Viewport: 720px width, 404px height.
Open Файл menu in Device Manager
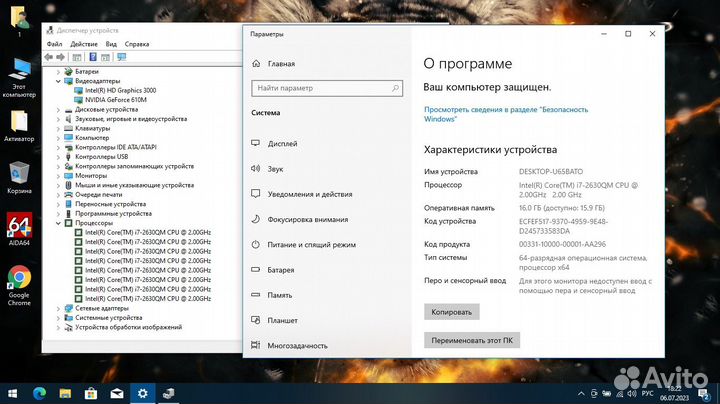(x=54, y=44)
